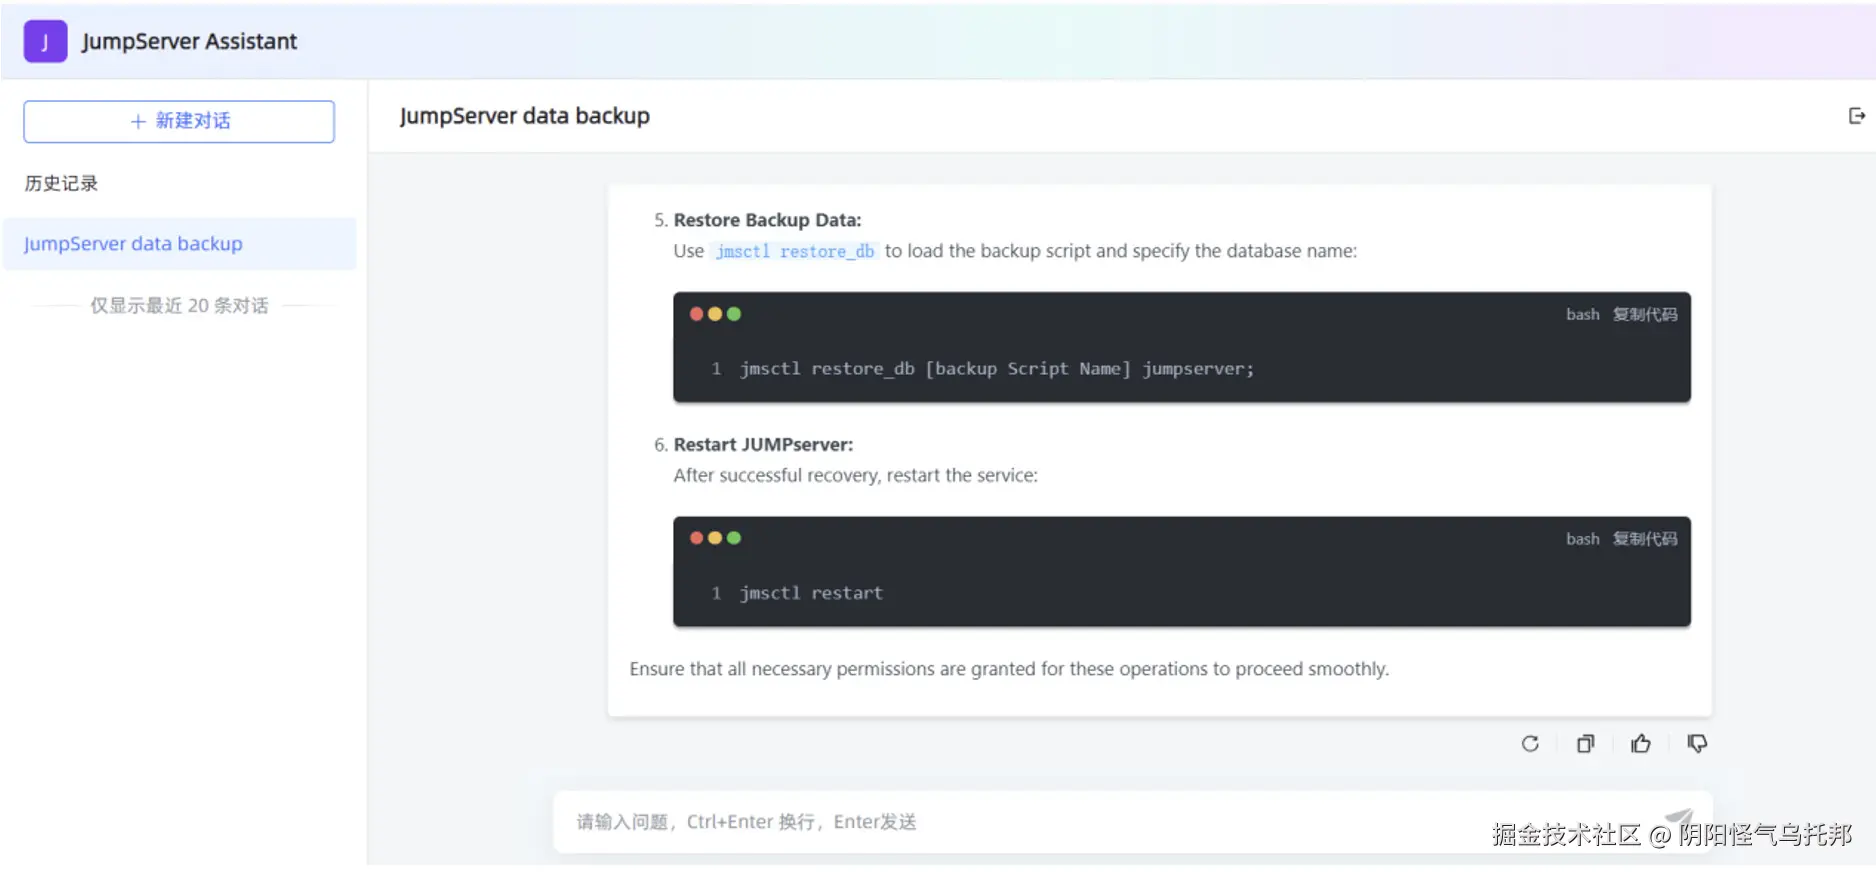Open JumpServer data backup history conversation

click(133, 244)
